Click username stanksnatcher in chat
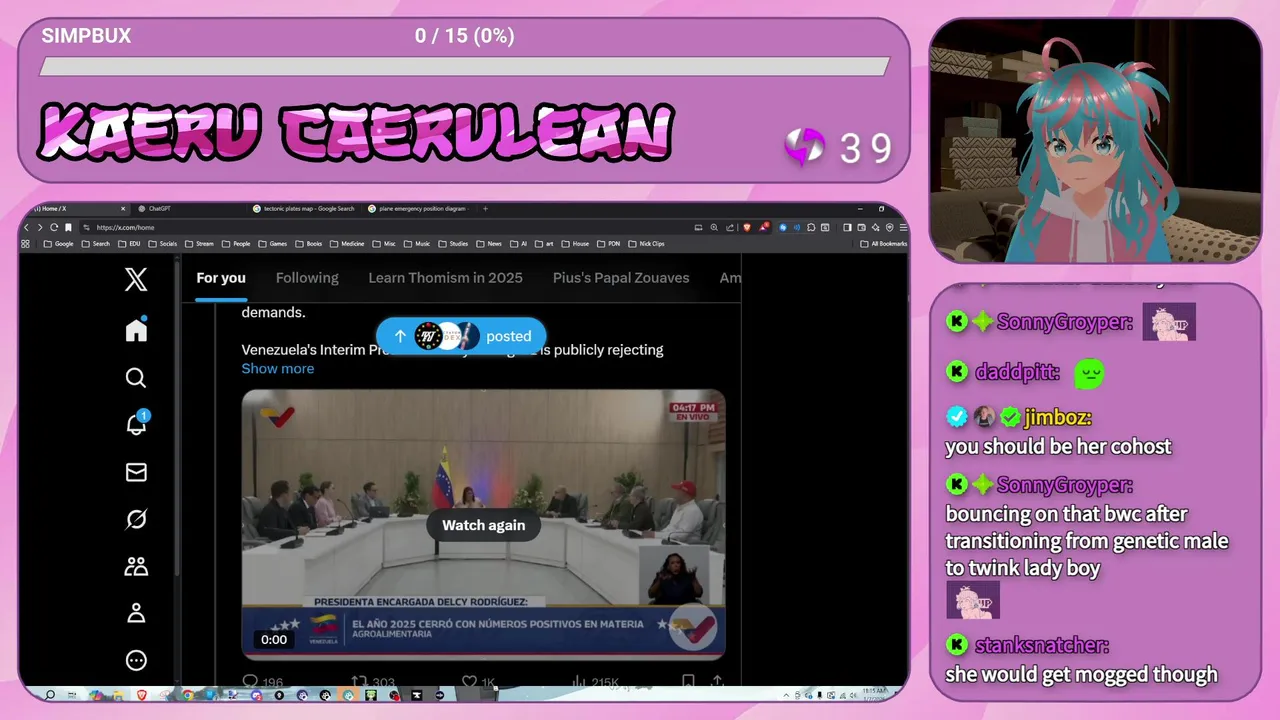This screenshot has width=1280, height=720. 1042,645
